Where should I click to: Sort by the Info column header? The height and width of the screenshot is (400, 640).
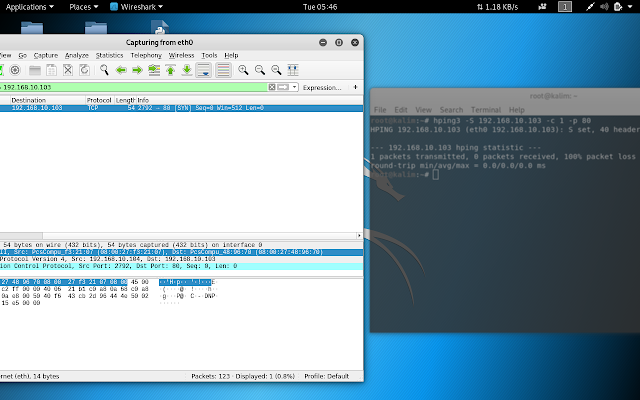coord(249,100)
